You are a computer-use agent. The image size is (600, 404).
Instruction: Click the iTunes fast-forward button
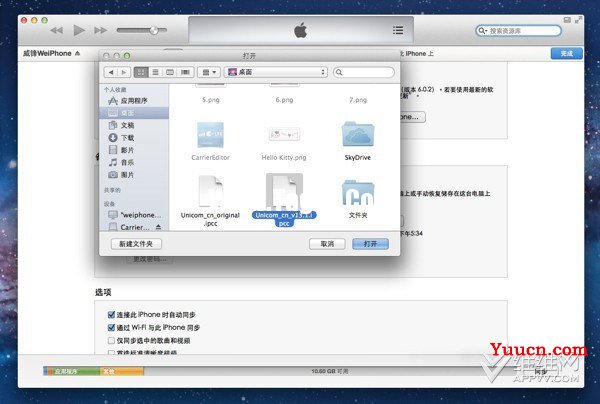(x=100, y=30)
